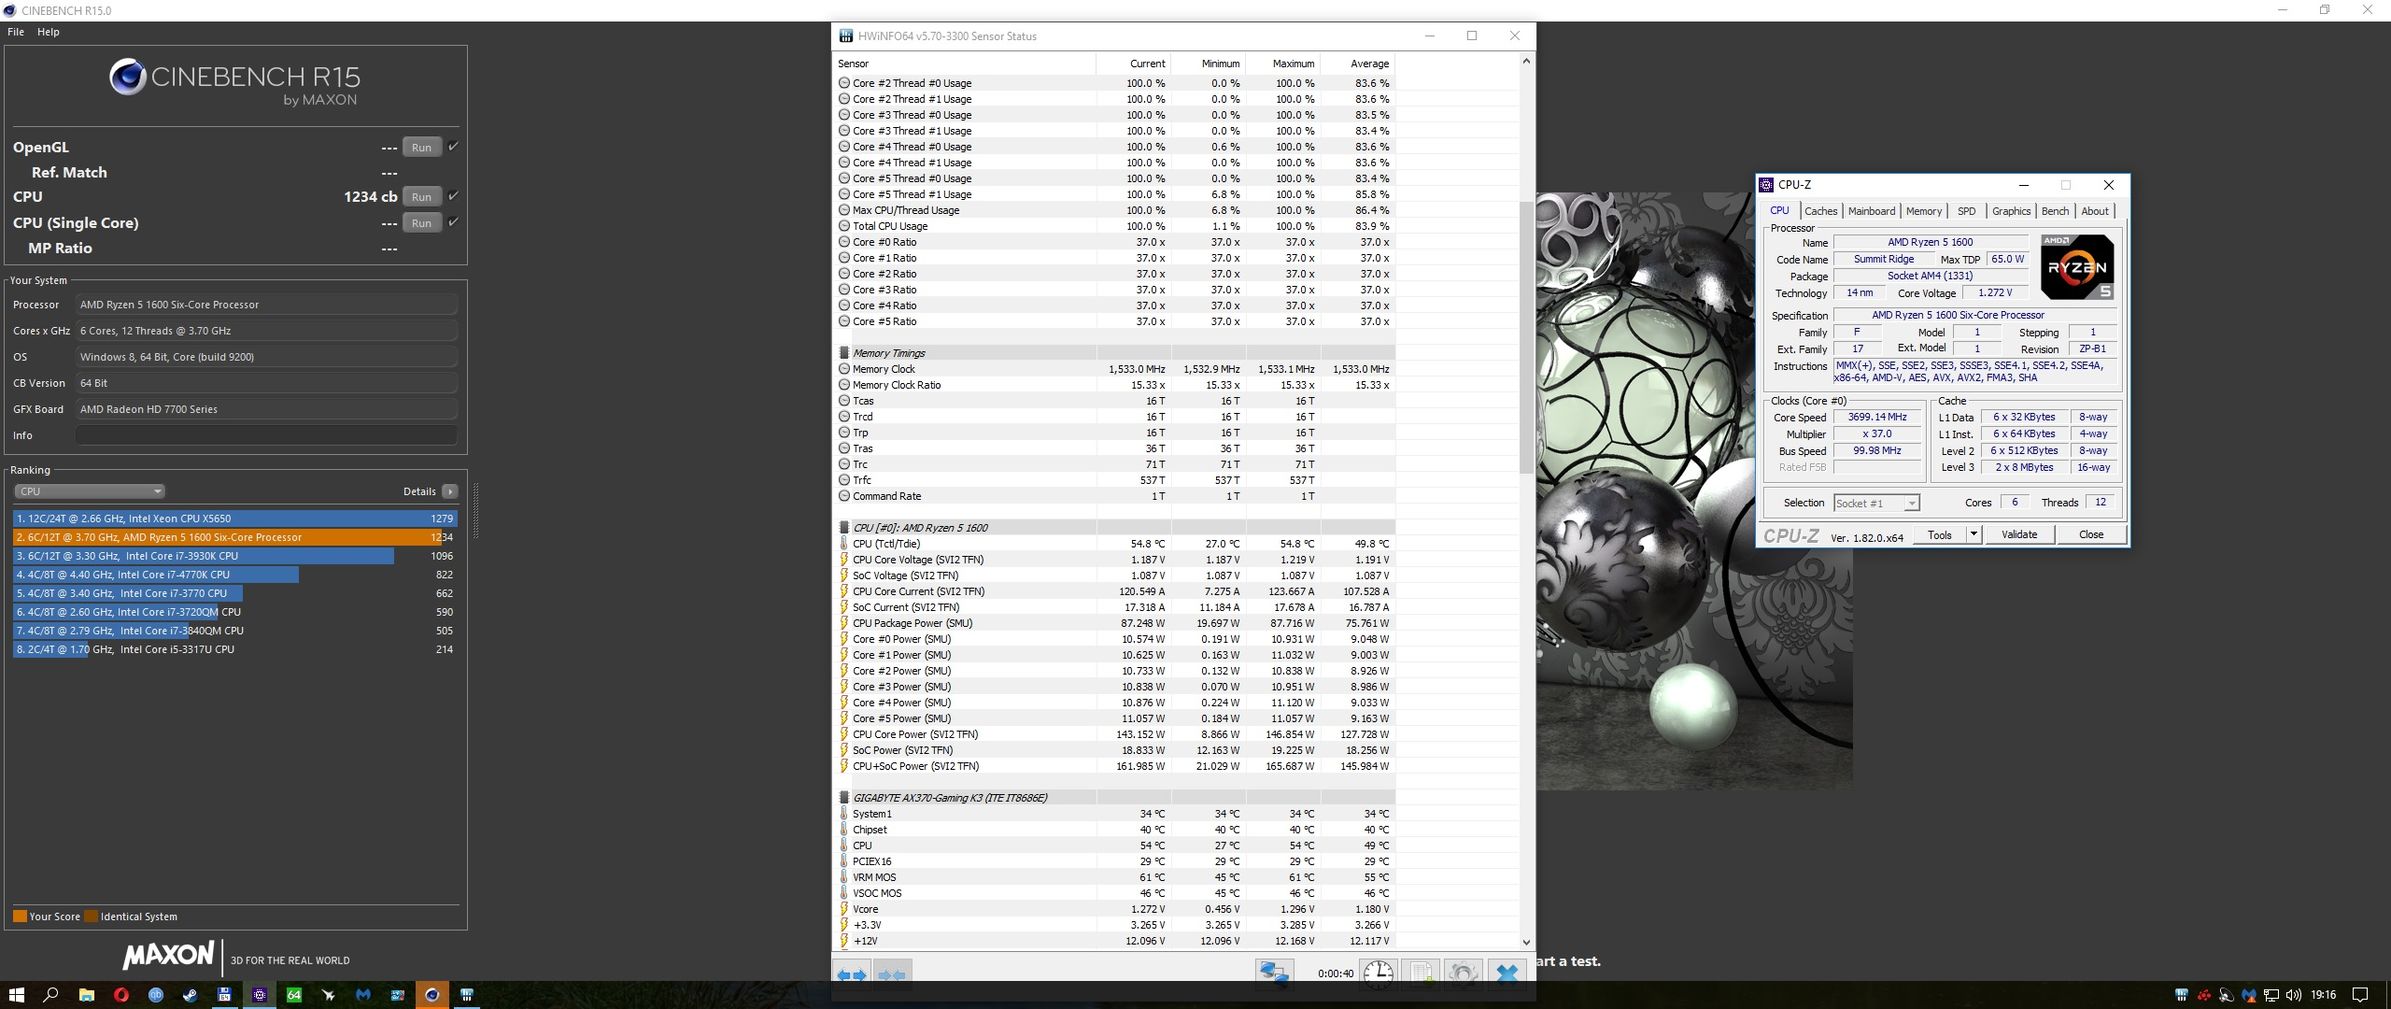Click HWiNFO Average column header
Viewport: 2391px width, 1009px height.
click(x=1358, y=63)
